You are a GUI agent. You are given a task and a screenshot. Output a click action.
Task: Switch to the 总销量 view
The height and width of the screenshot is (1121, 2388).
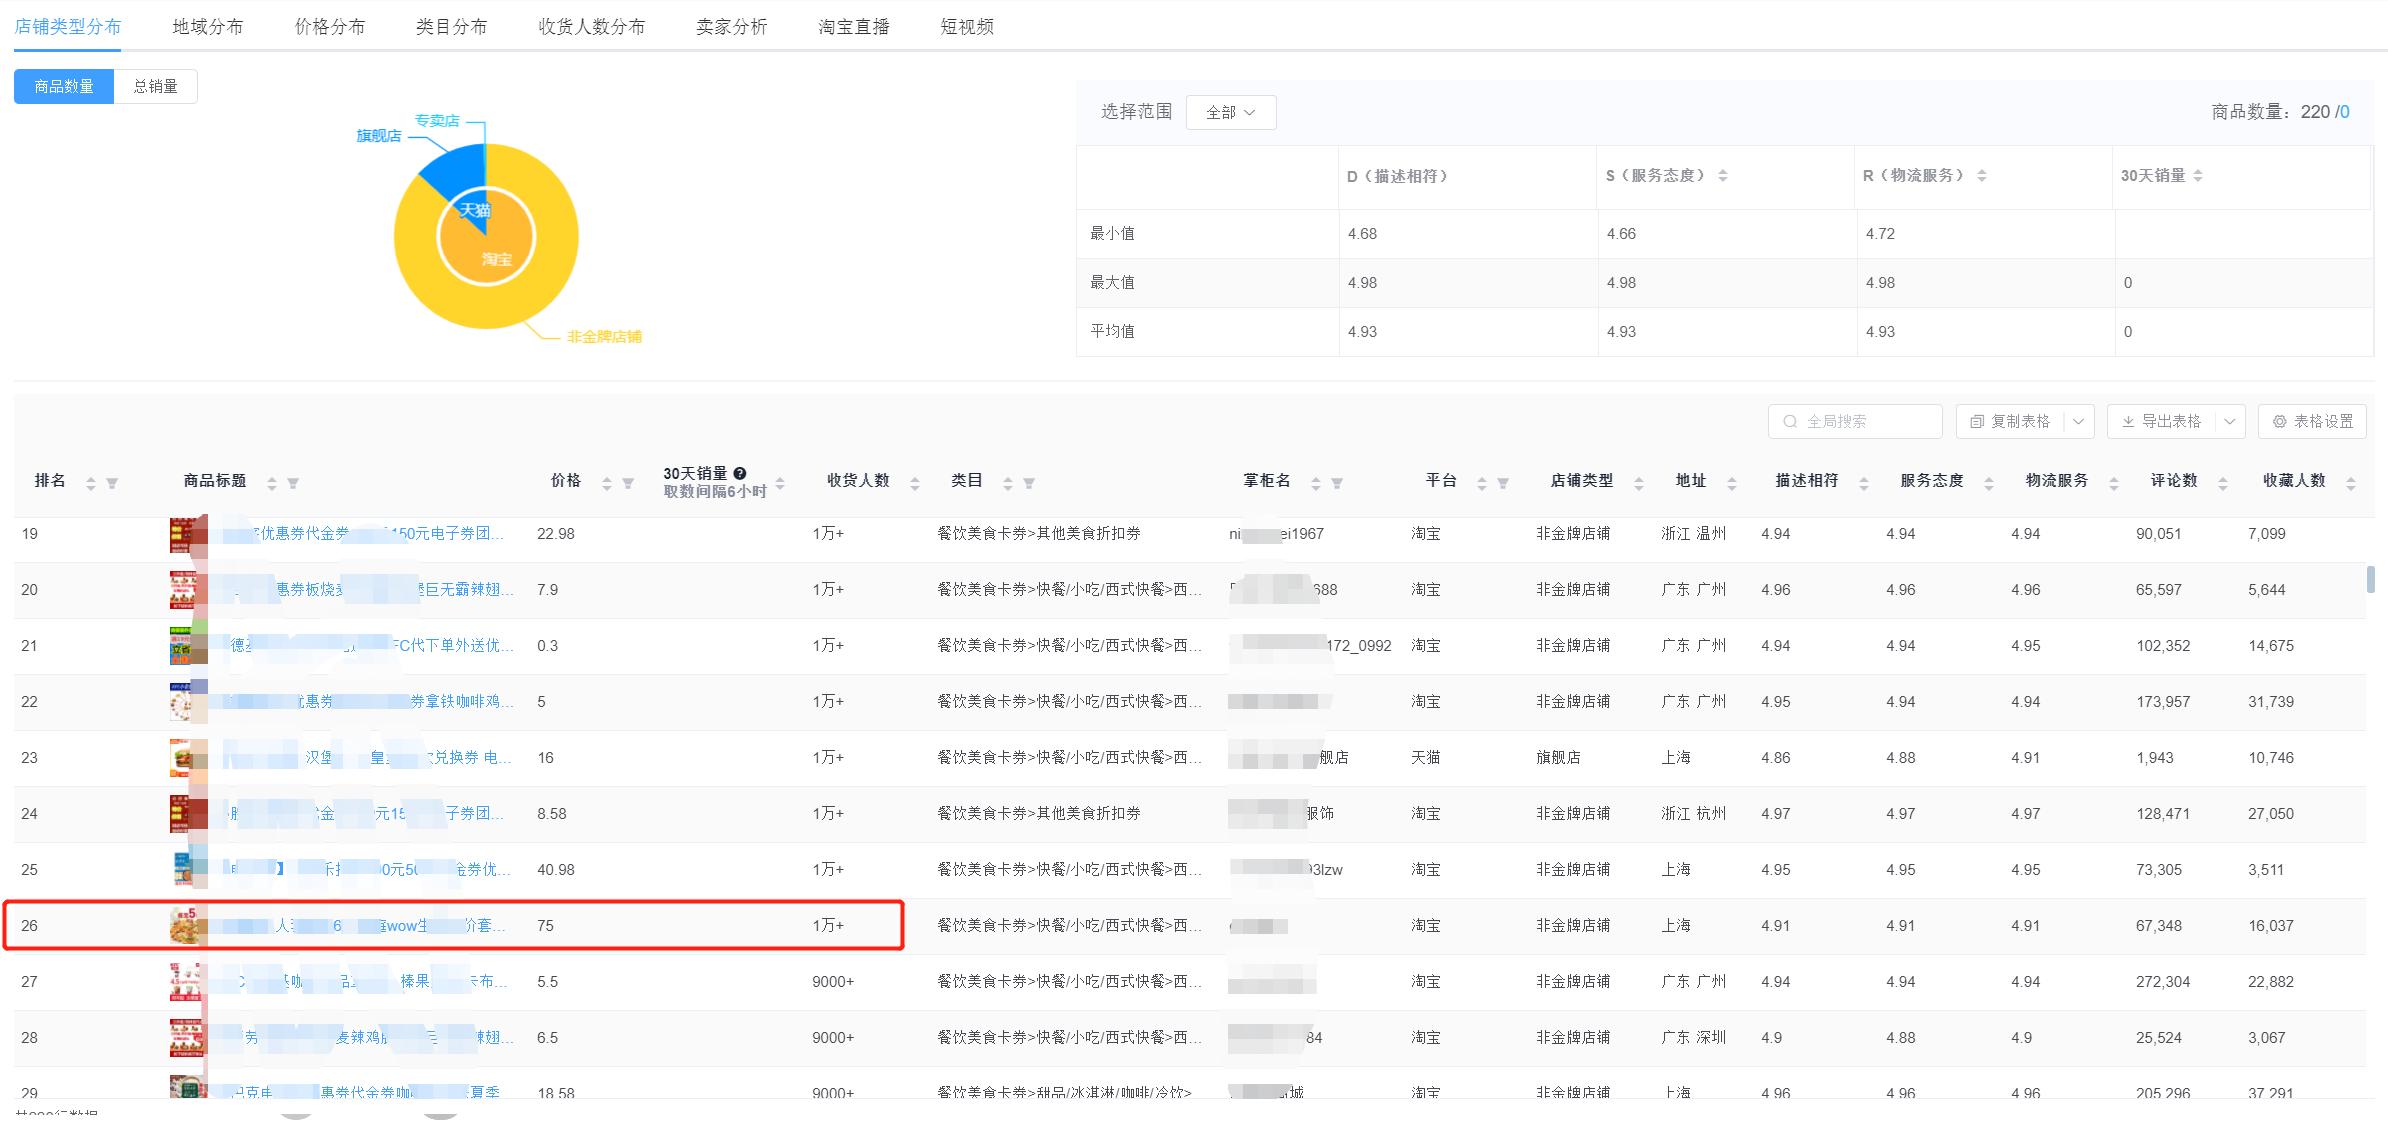point(155,86)
